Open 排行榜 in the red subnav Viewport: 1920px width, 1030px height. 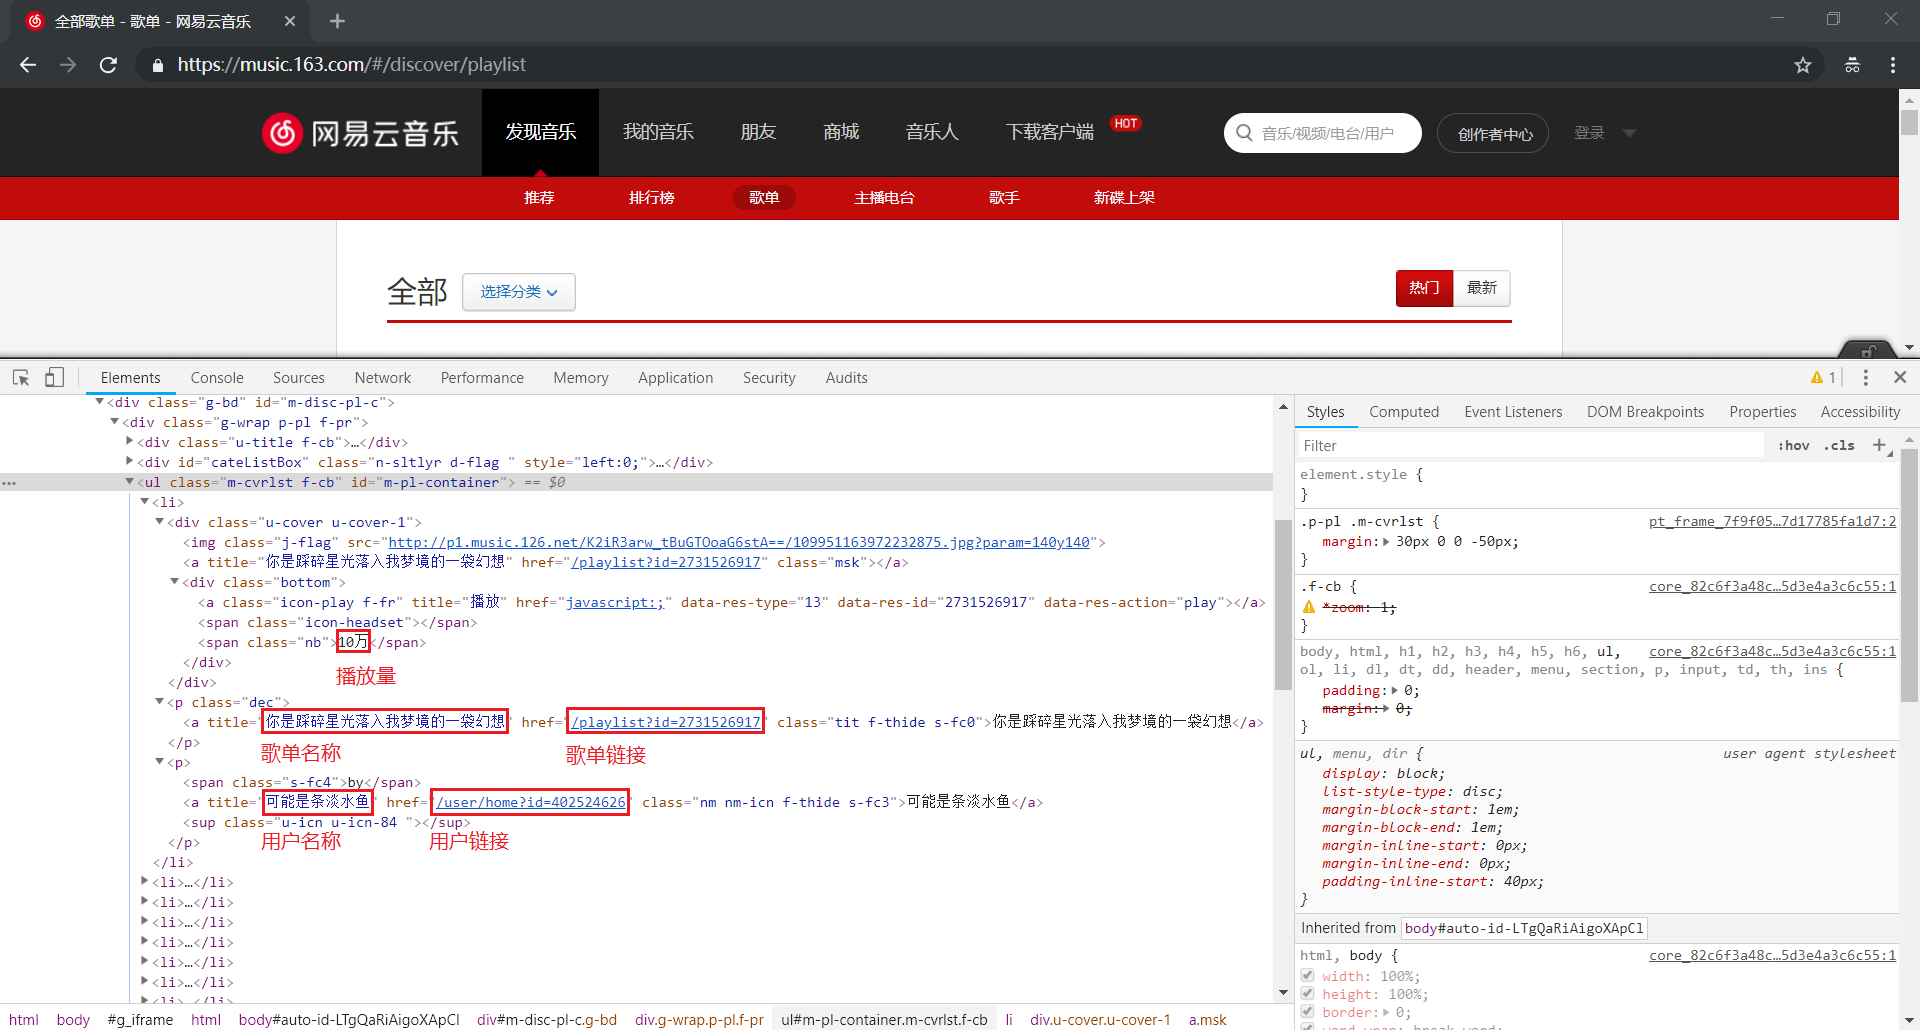pos(652,198)
